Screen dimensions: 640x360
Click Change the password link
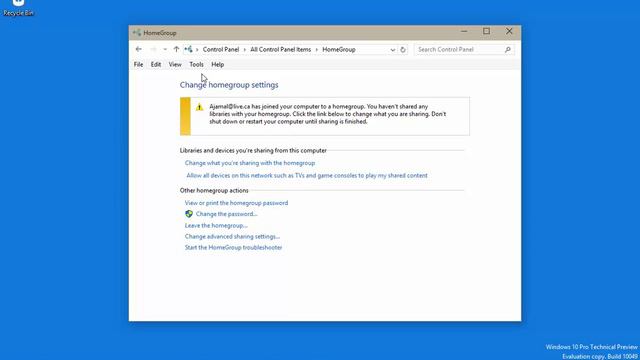point(227,214)
